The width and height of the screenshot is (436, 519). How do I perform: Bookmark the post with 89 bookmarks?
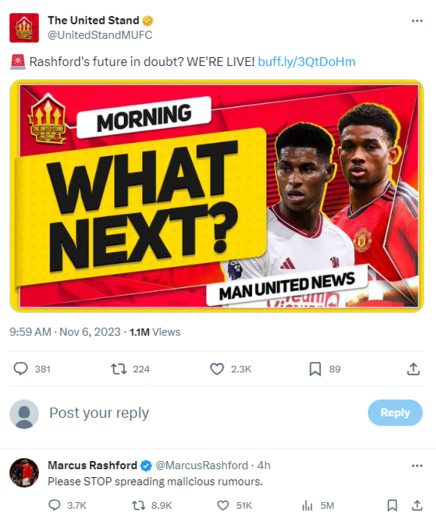coord(315,369)
